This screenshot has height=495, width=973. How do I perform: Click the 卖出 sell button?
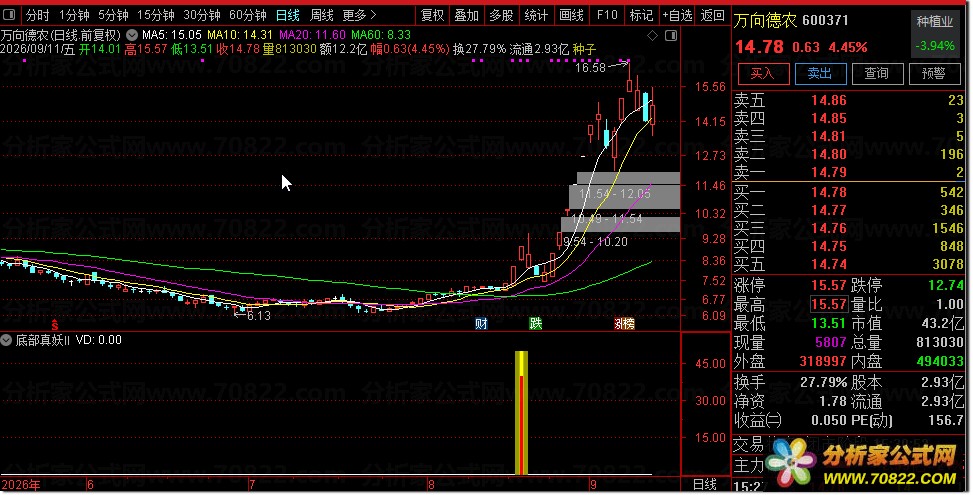[x=820, y=74]
